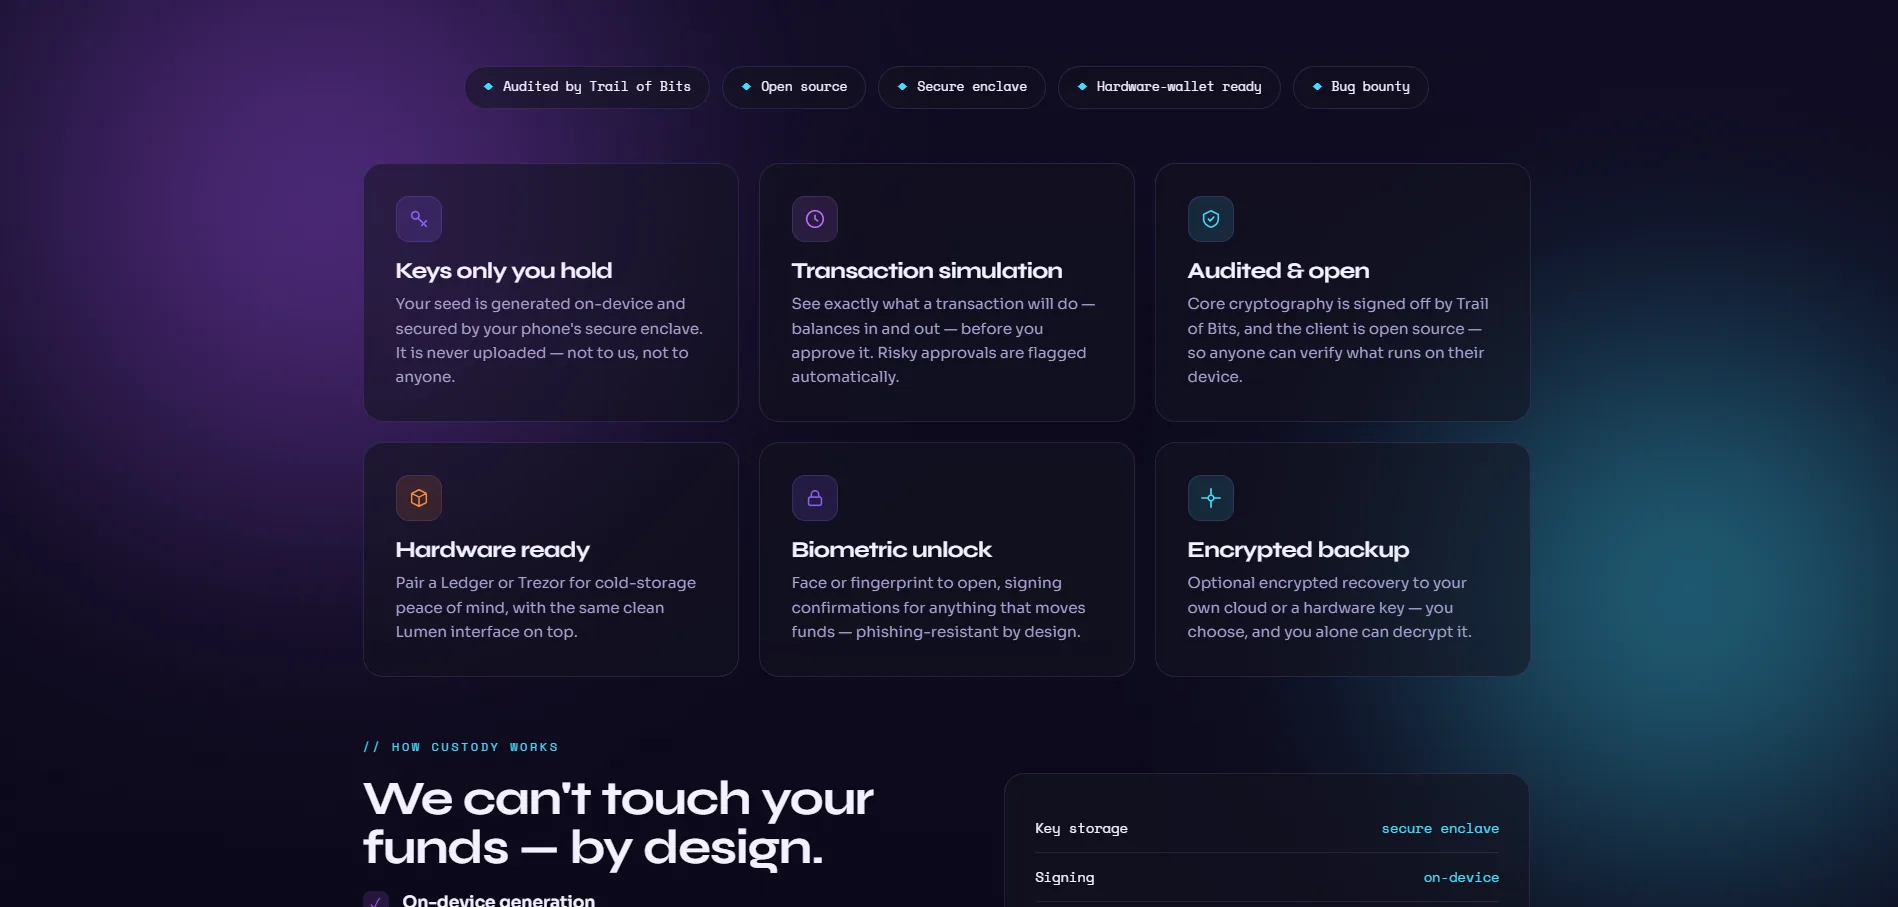Click the key icon above Keys only you hold
The width and height of the screenshot is (1898, 907).
coord(419,219)
